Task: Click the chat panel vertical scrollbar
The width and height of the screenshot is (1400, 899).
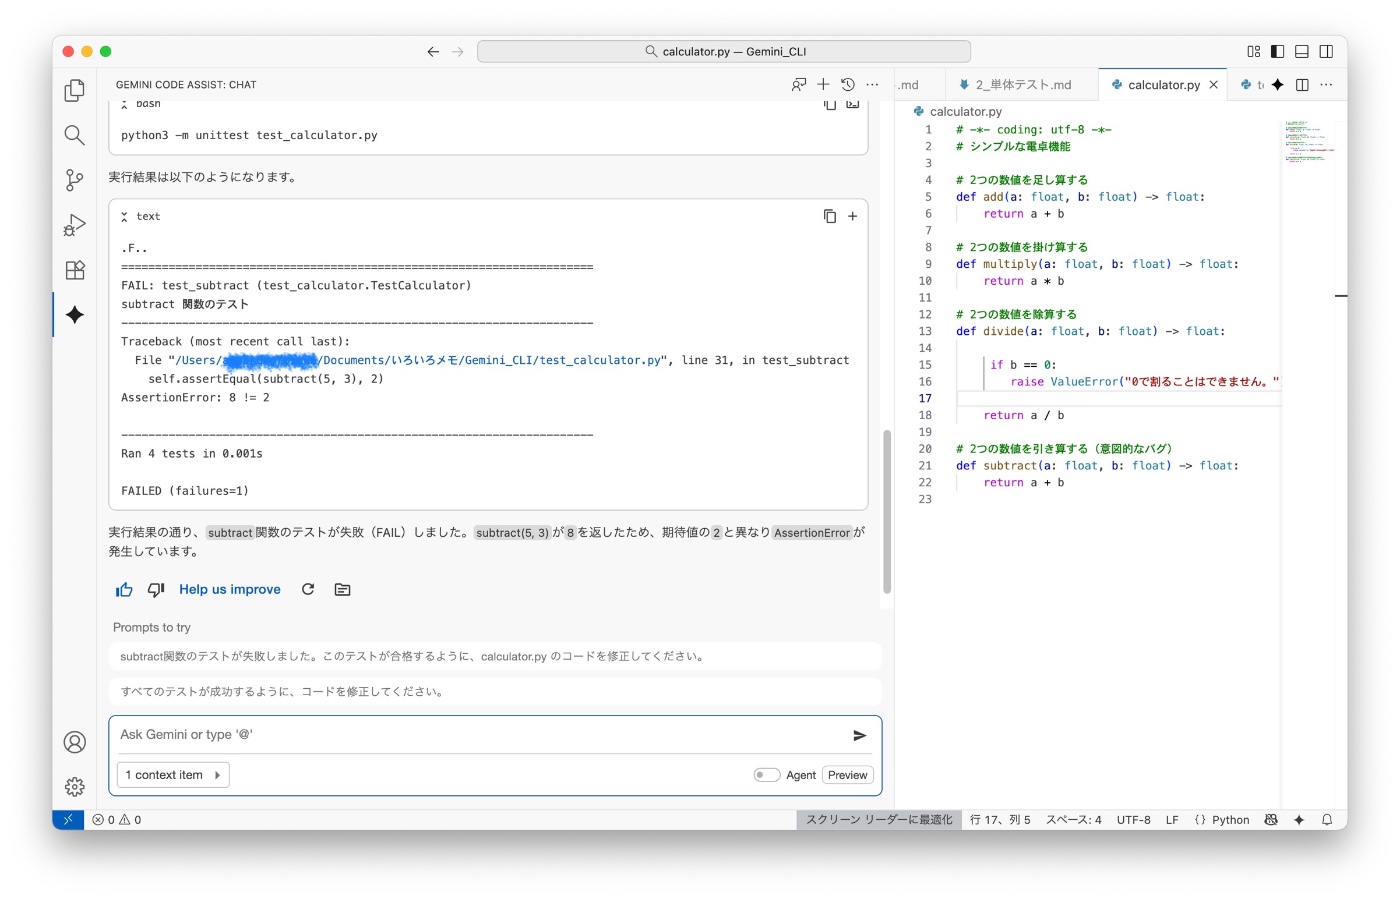Action: point(887,512)
